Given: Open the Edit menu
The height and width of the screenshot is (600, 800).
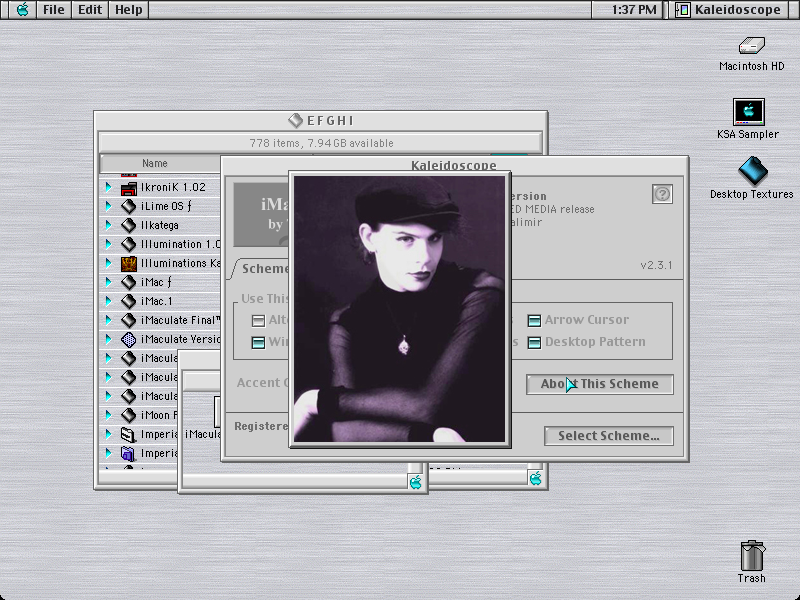Looking at the screenshot, I should 90,9.
